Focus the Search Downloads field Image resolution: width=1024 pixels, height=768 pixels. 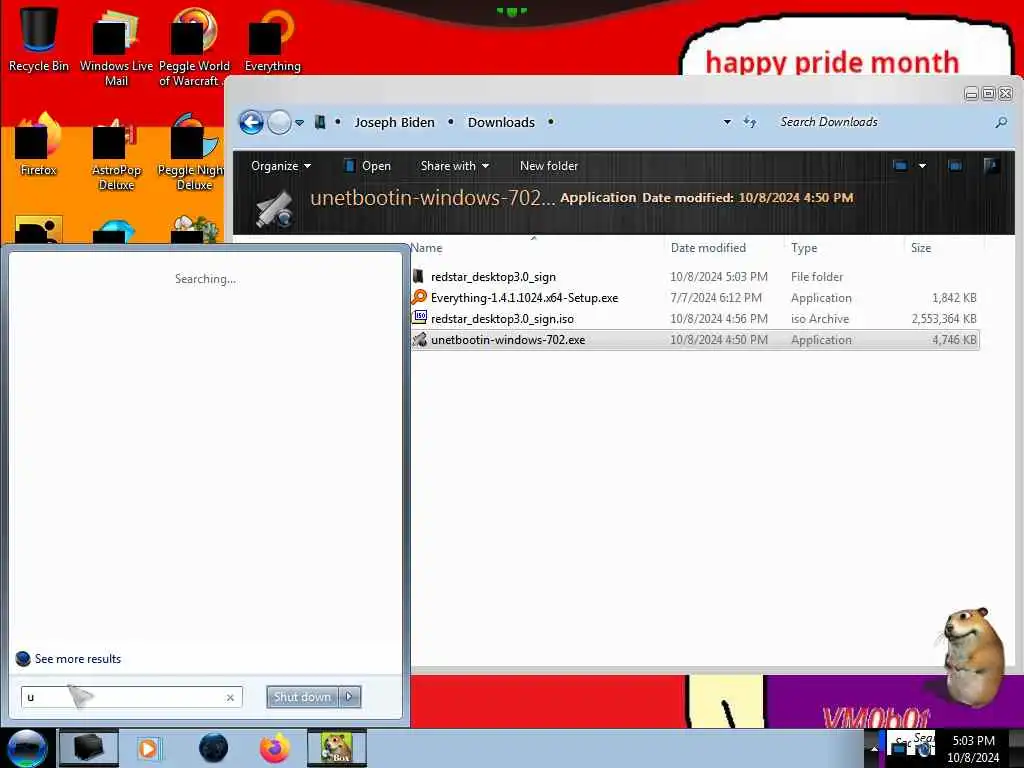point(882,122)
